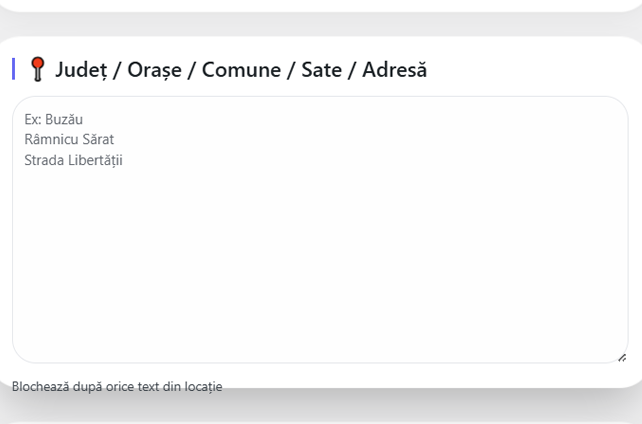Viewport: 642px width, 424px height.
Task: Click the word 'Adresă' in the heading
Action: pyautogui.click(x=394, y=70)
